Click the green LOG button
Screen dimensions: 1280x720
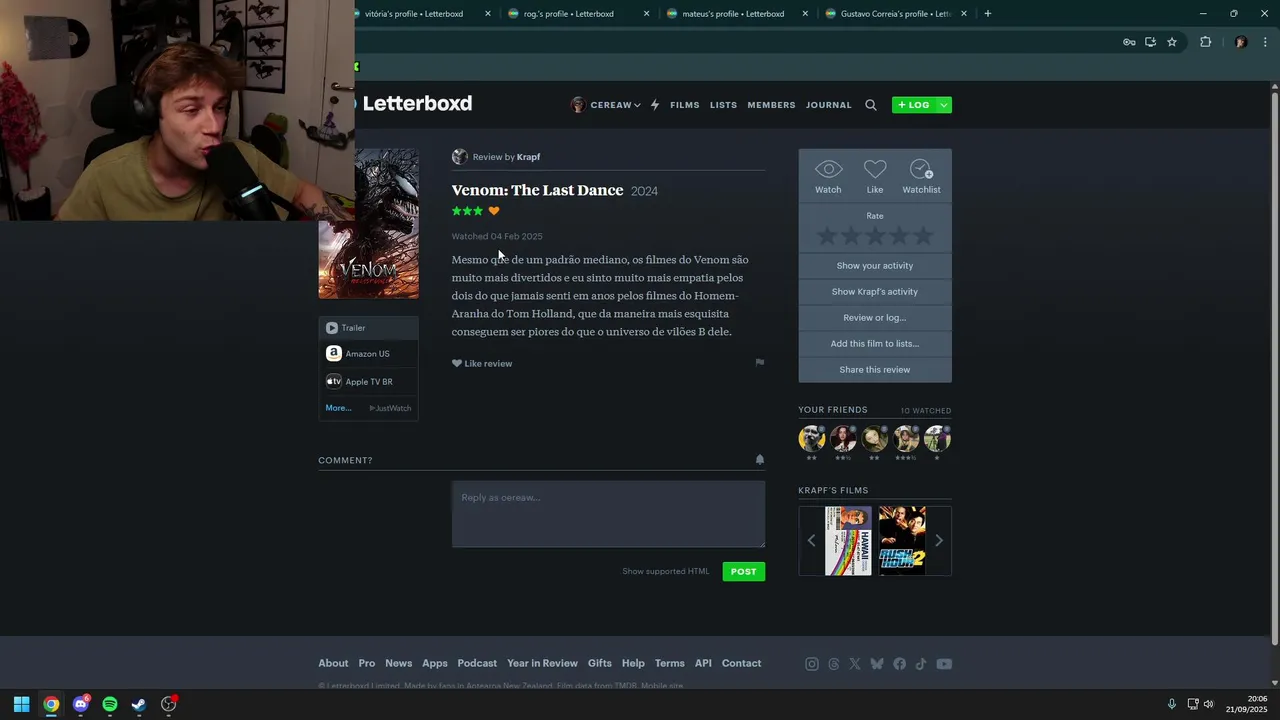point(914,105)
